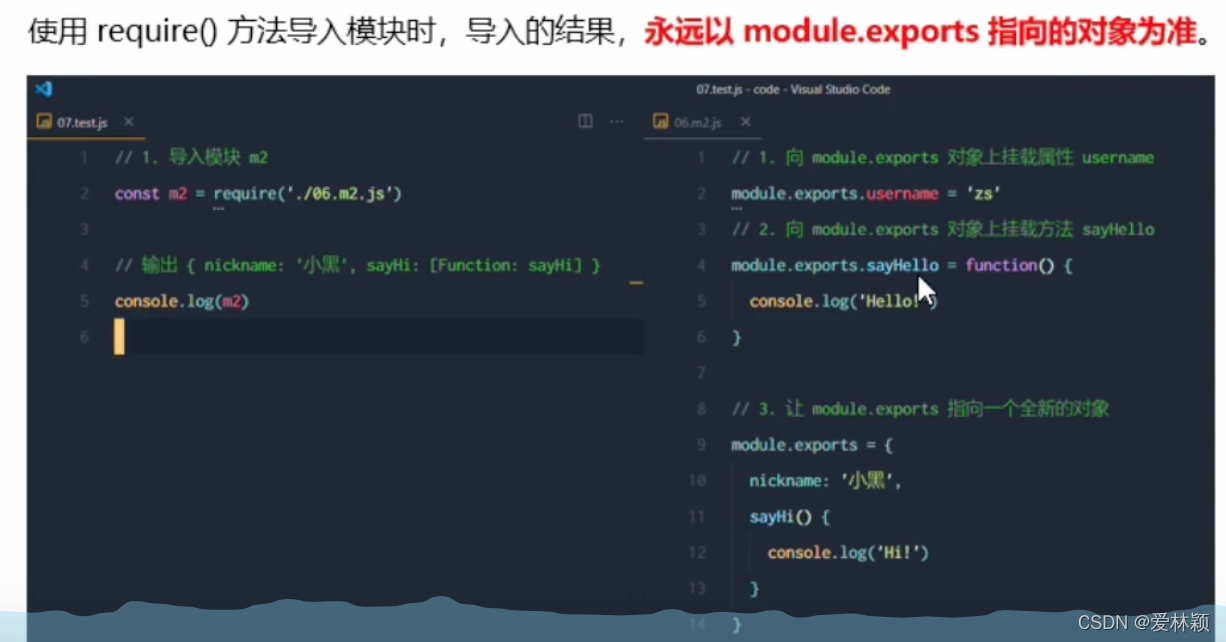Click the Visual Studio Code logo icon
Screen dimensions: 1226x642
[43, 89]
